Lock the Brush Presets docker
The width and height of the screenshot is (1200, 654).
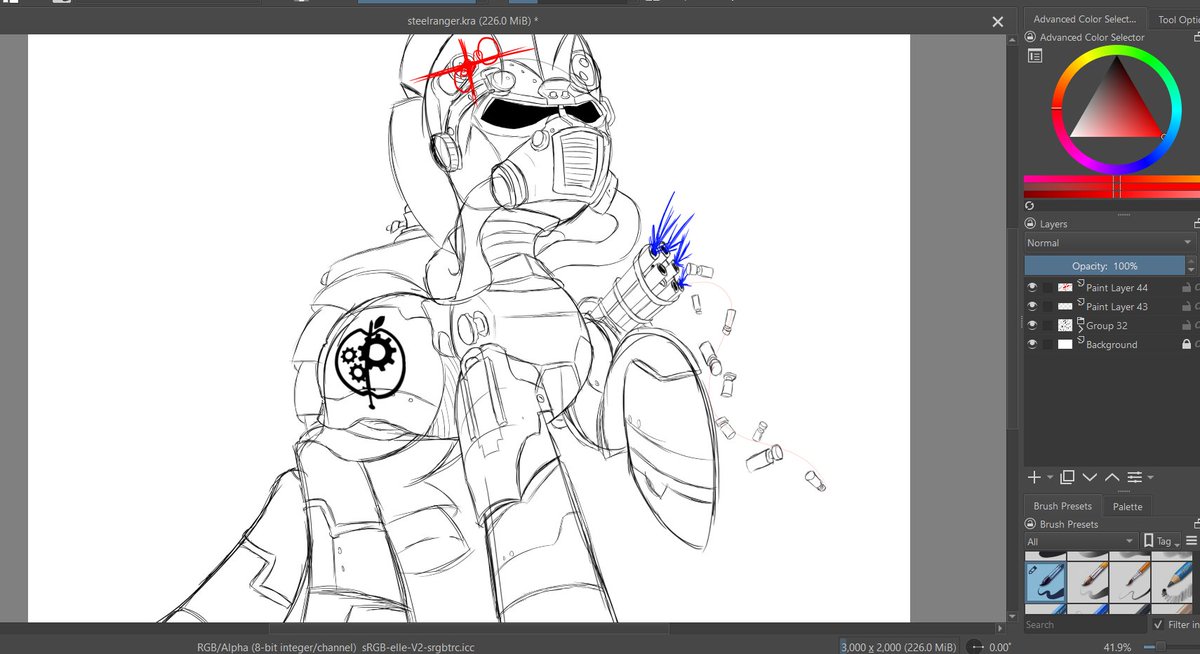(1030, 524)
